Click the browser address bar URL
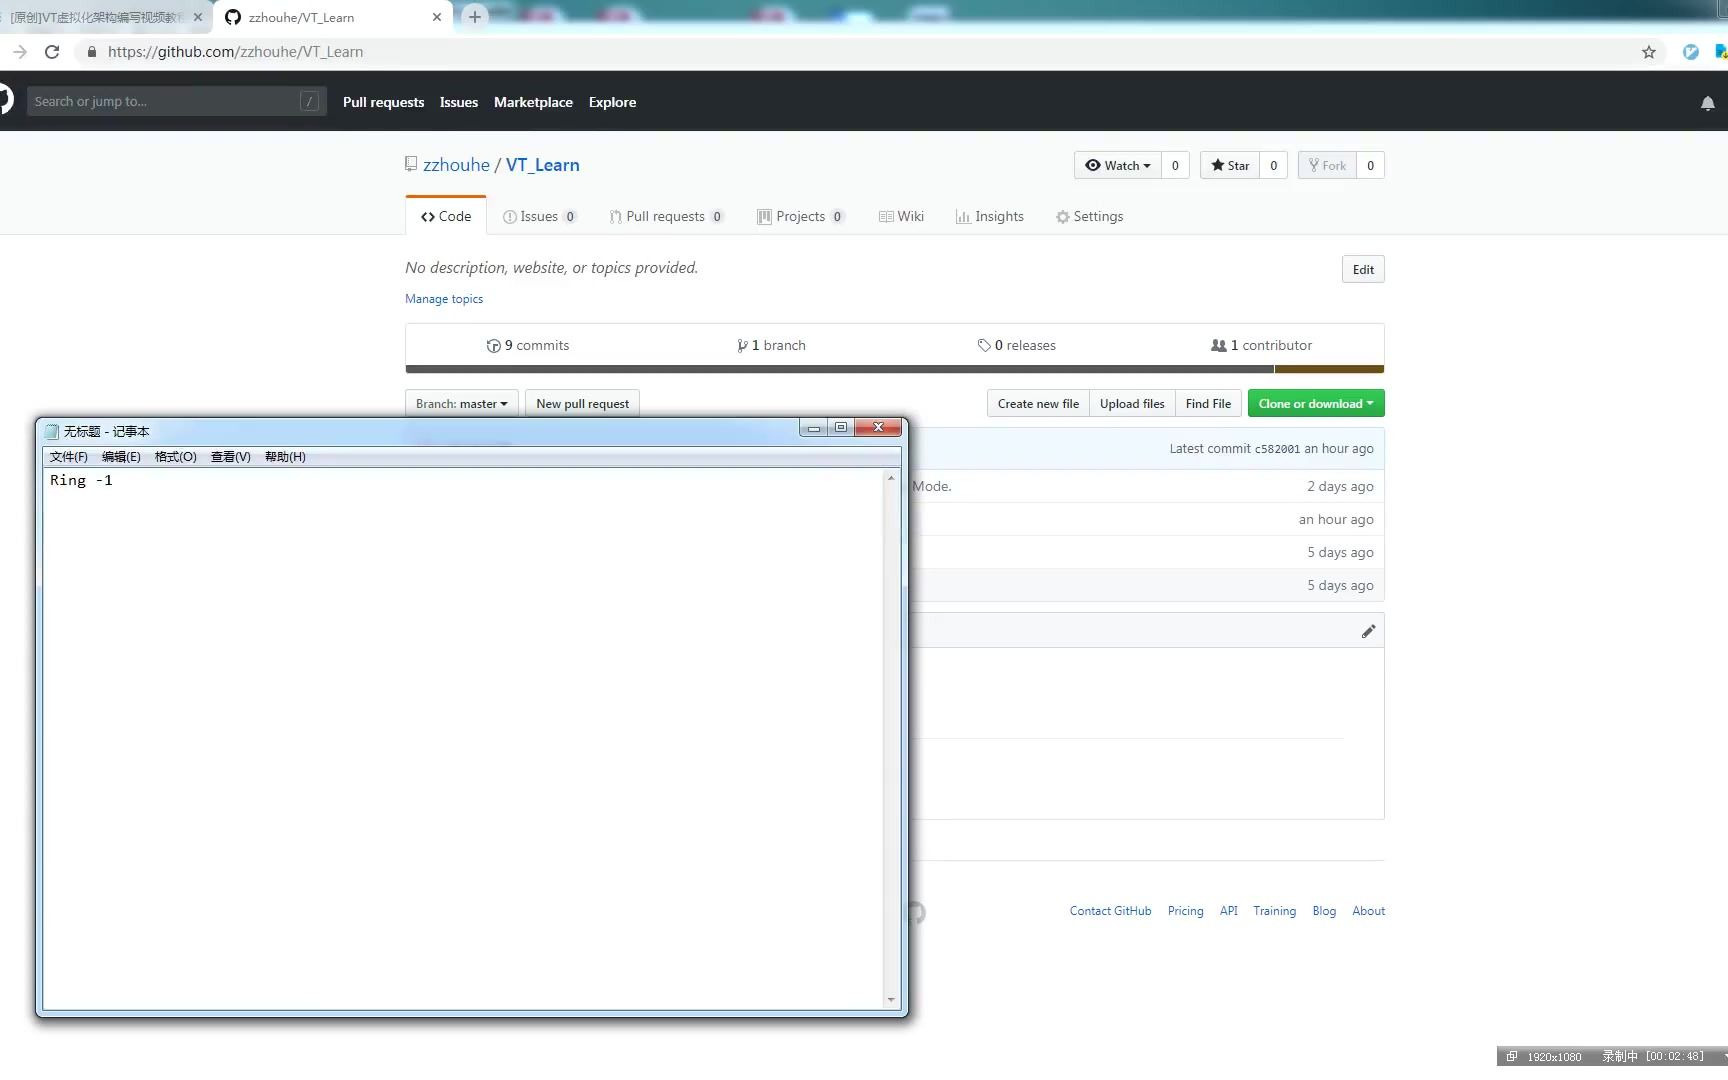 (x=235, y=52)
